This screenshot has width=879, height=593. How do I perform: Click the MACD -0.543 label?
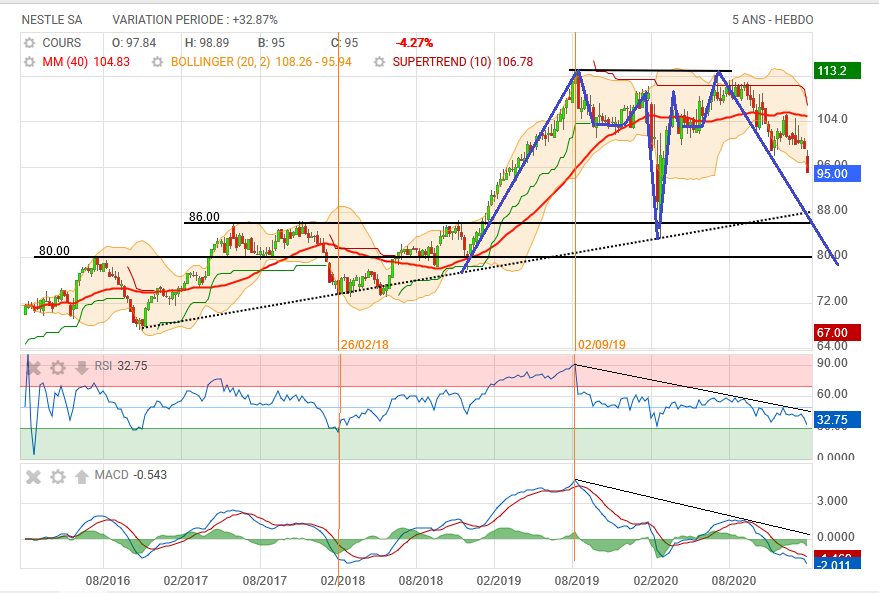click(x=131, y=475)
